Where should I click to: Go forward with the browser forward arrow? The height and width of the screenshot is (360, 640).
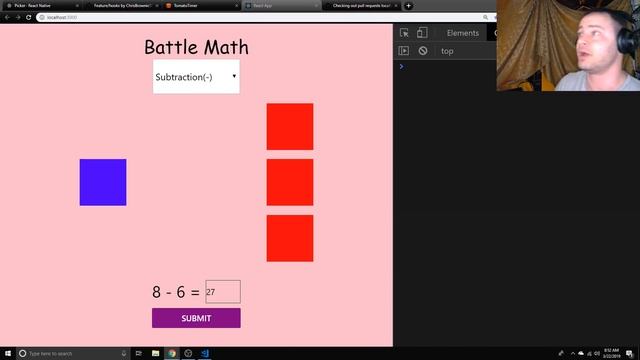pyautogui.click(x=18, y=17)
